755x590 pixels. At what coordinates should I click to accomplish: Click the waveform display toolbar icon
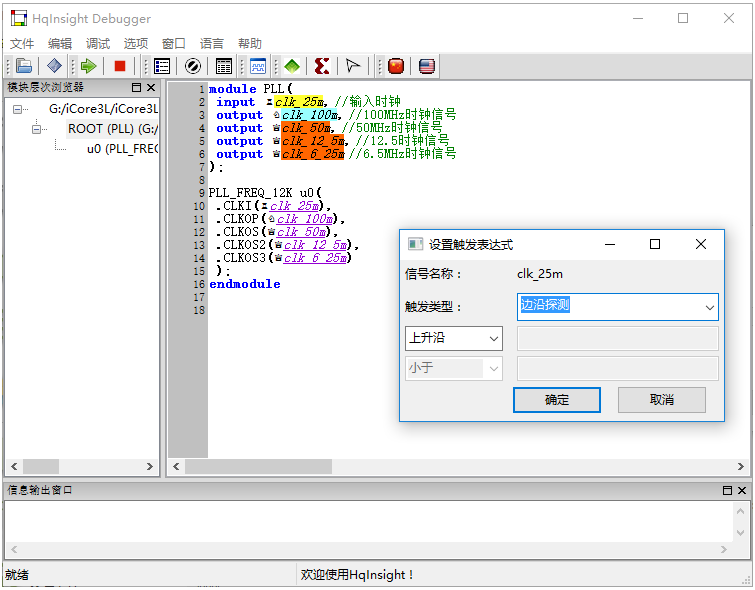pyautogui.click(x=258, y=66)
